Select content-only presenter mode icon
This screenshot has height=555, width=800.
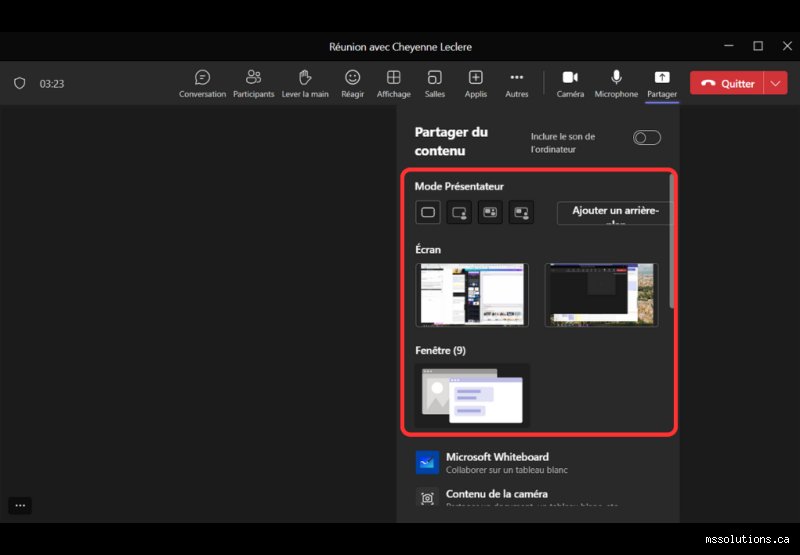tap(428, 212)
